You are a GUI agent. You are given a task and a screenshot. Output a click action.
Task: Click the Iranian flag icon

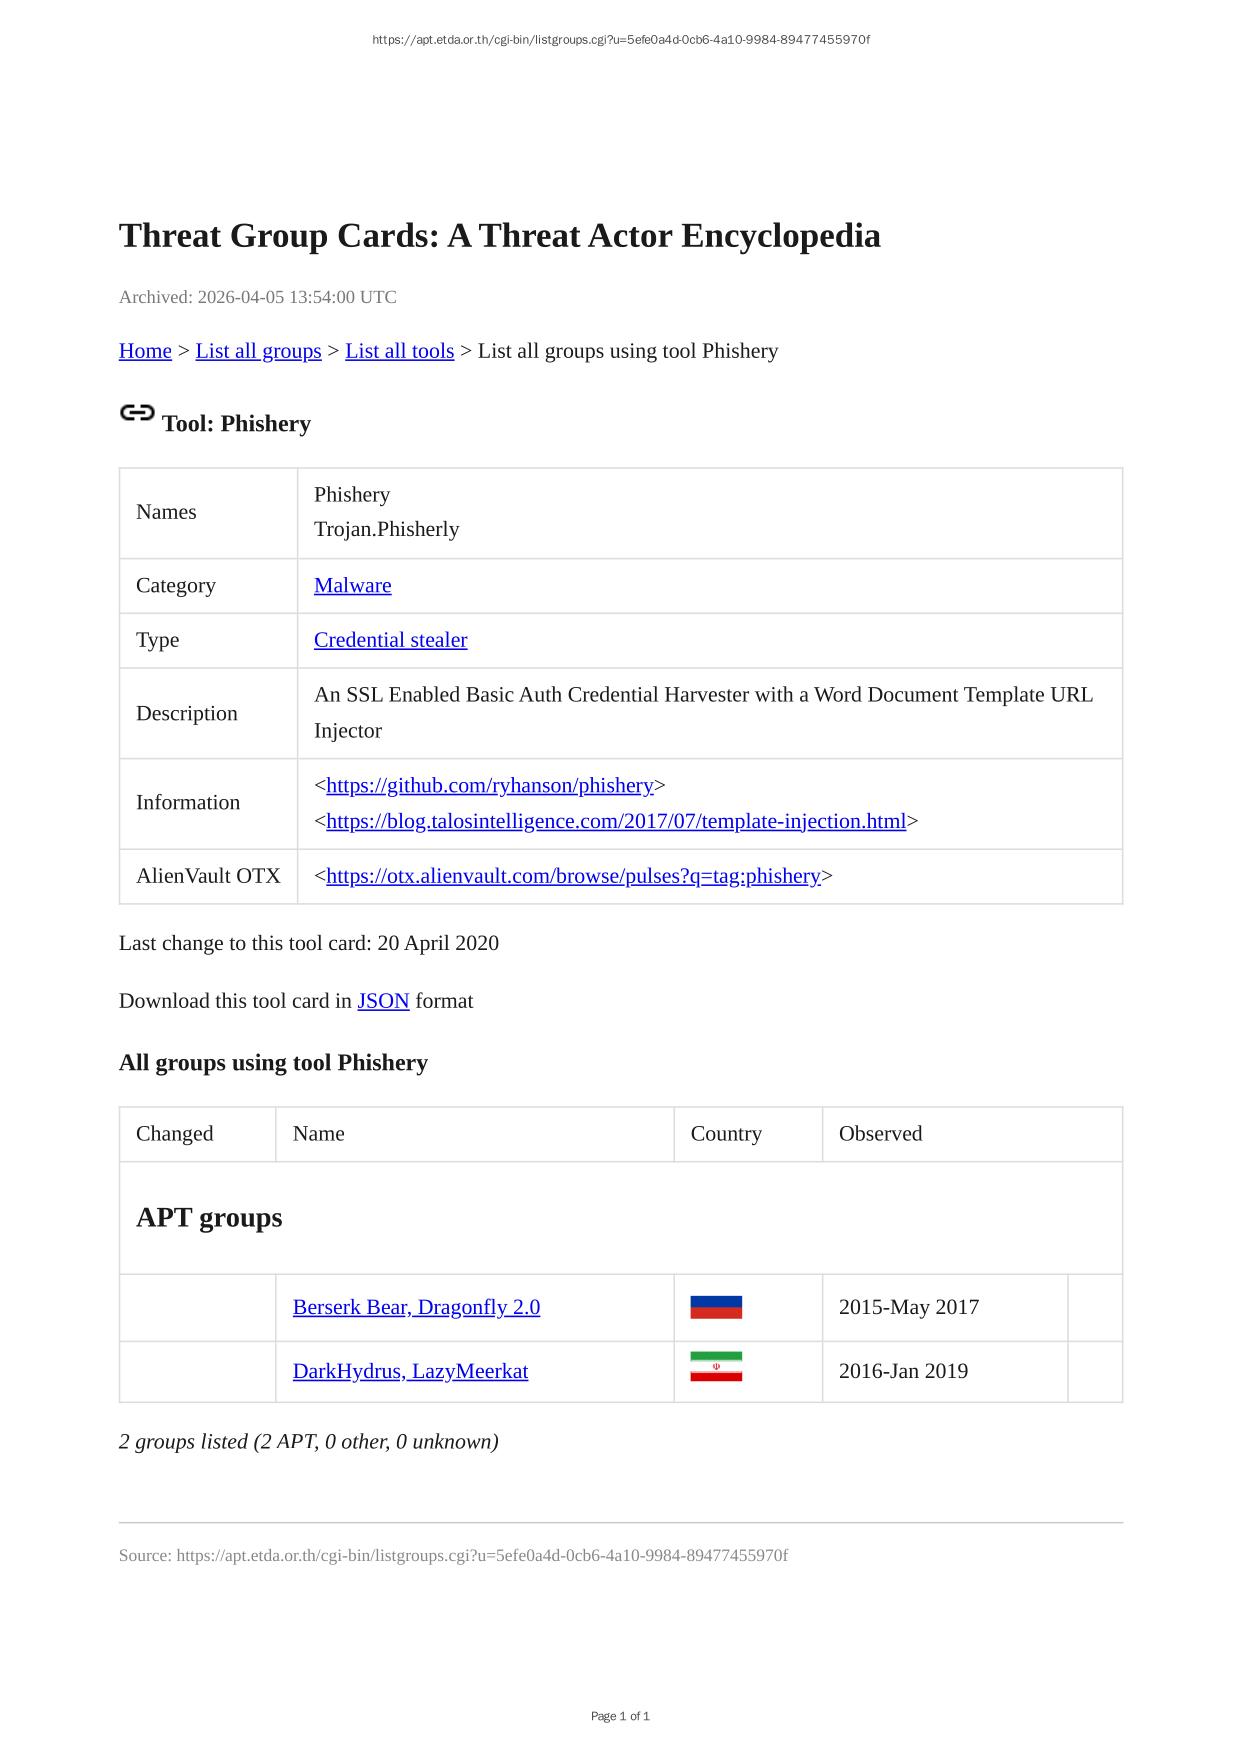point(716,1367)
